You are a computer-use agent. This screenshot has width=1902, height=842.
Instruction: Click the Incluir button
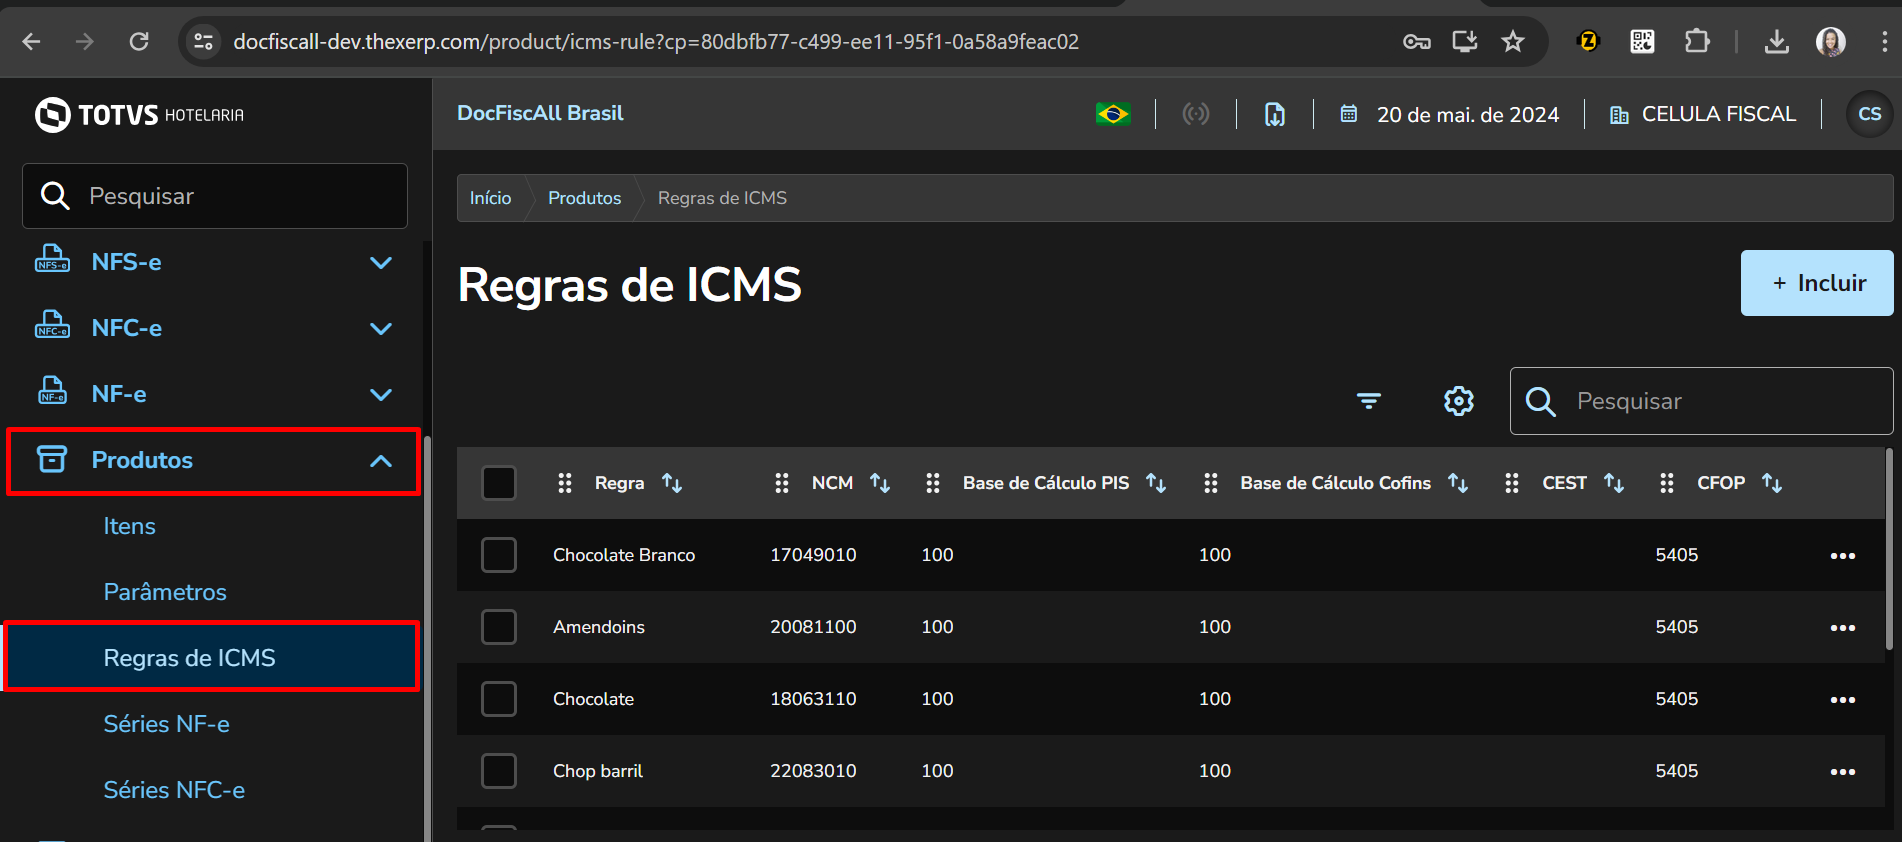1817,283
